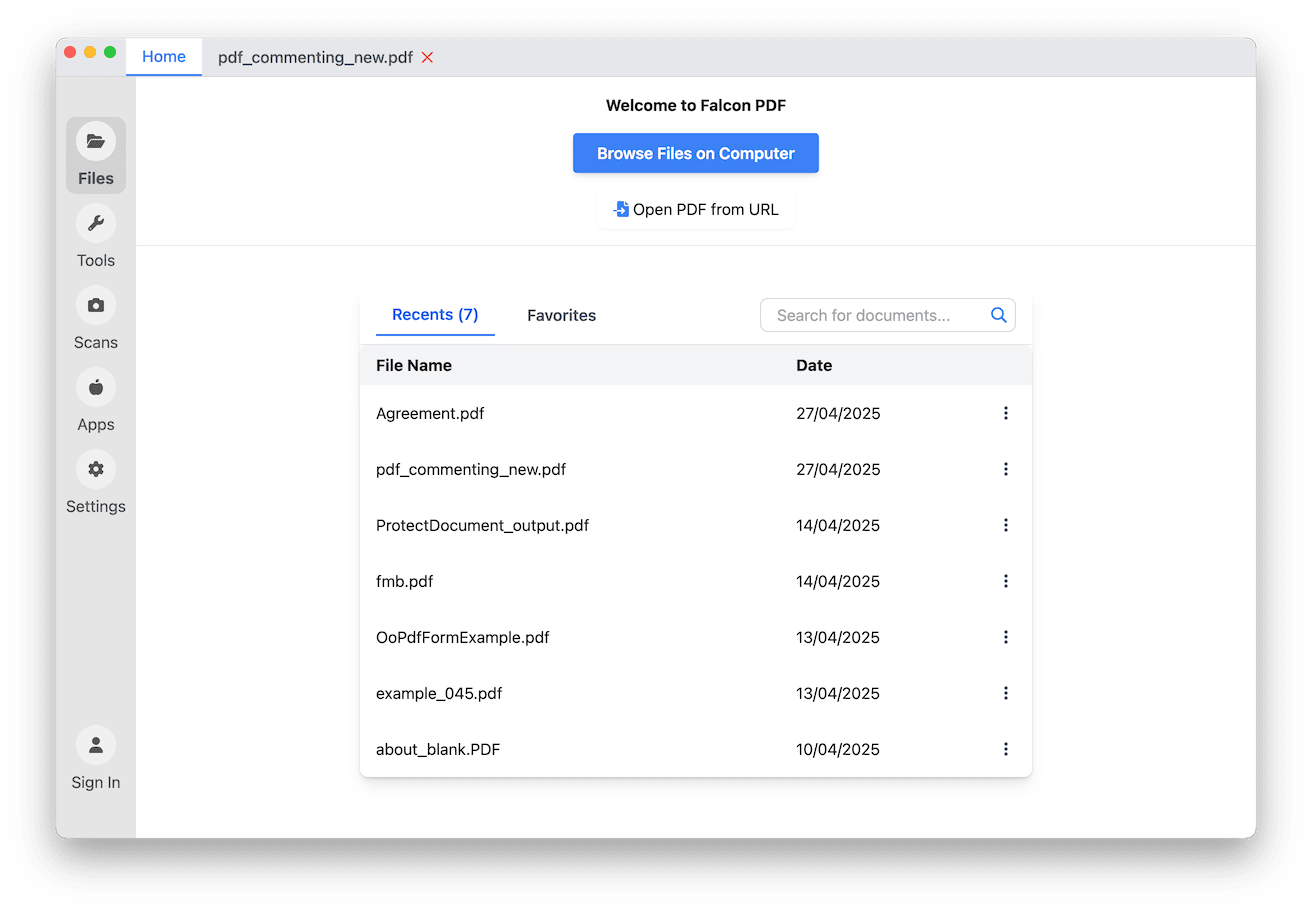This screenshot has height=912, width=1312.
Task: Open more options for Agreement.pdf
Action: [x=1005, y=413]
